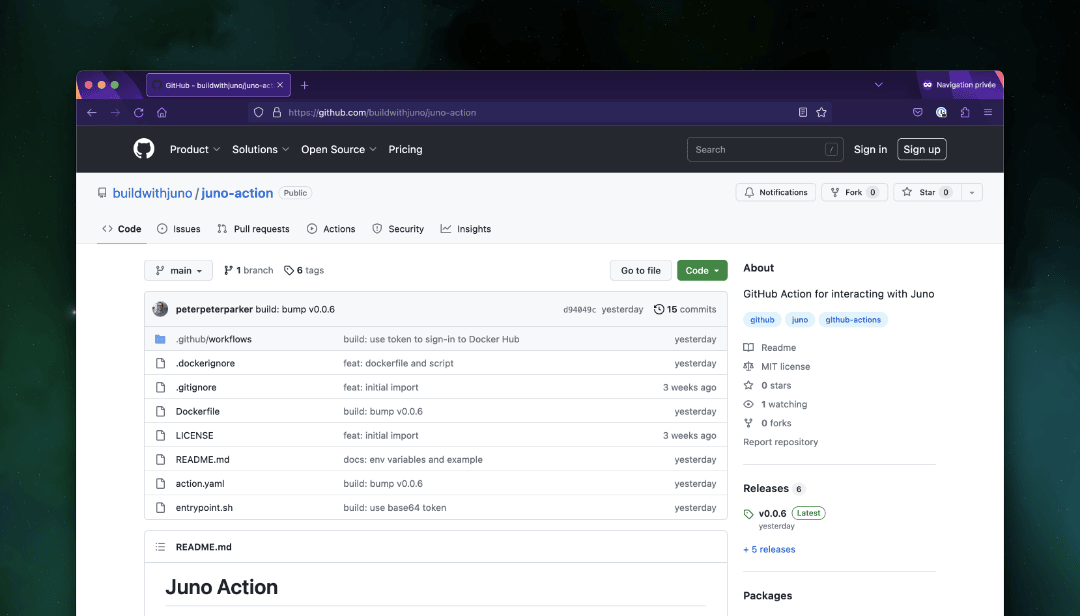
Task: Bookmark page using the star icon in URL bar
Action: pyautogui.click(x=821, y=113)
